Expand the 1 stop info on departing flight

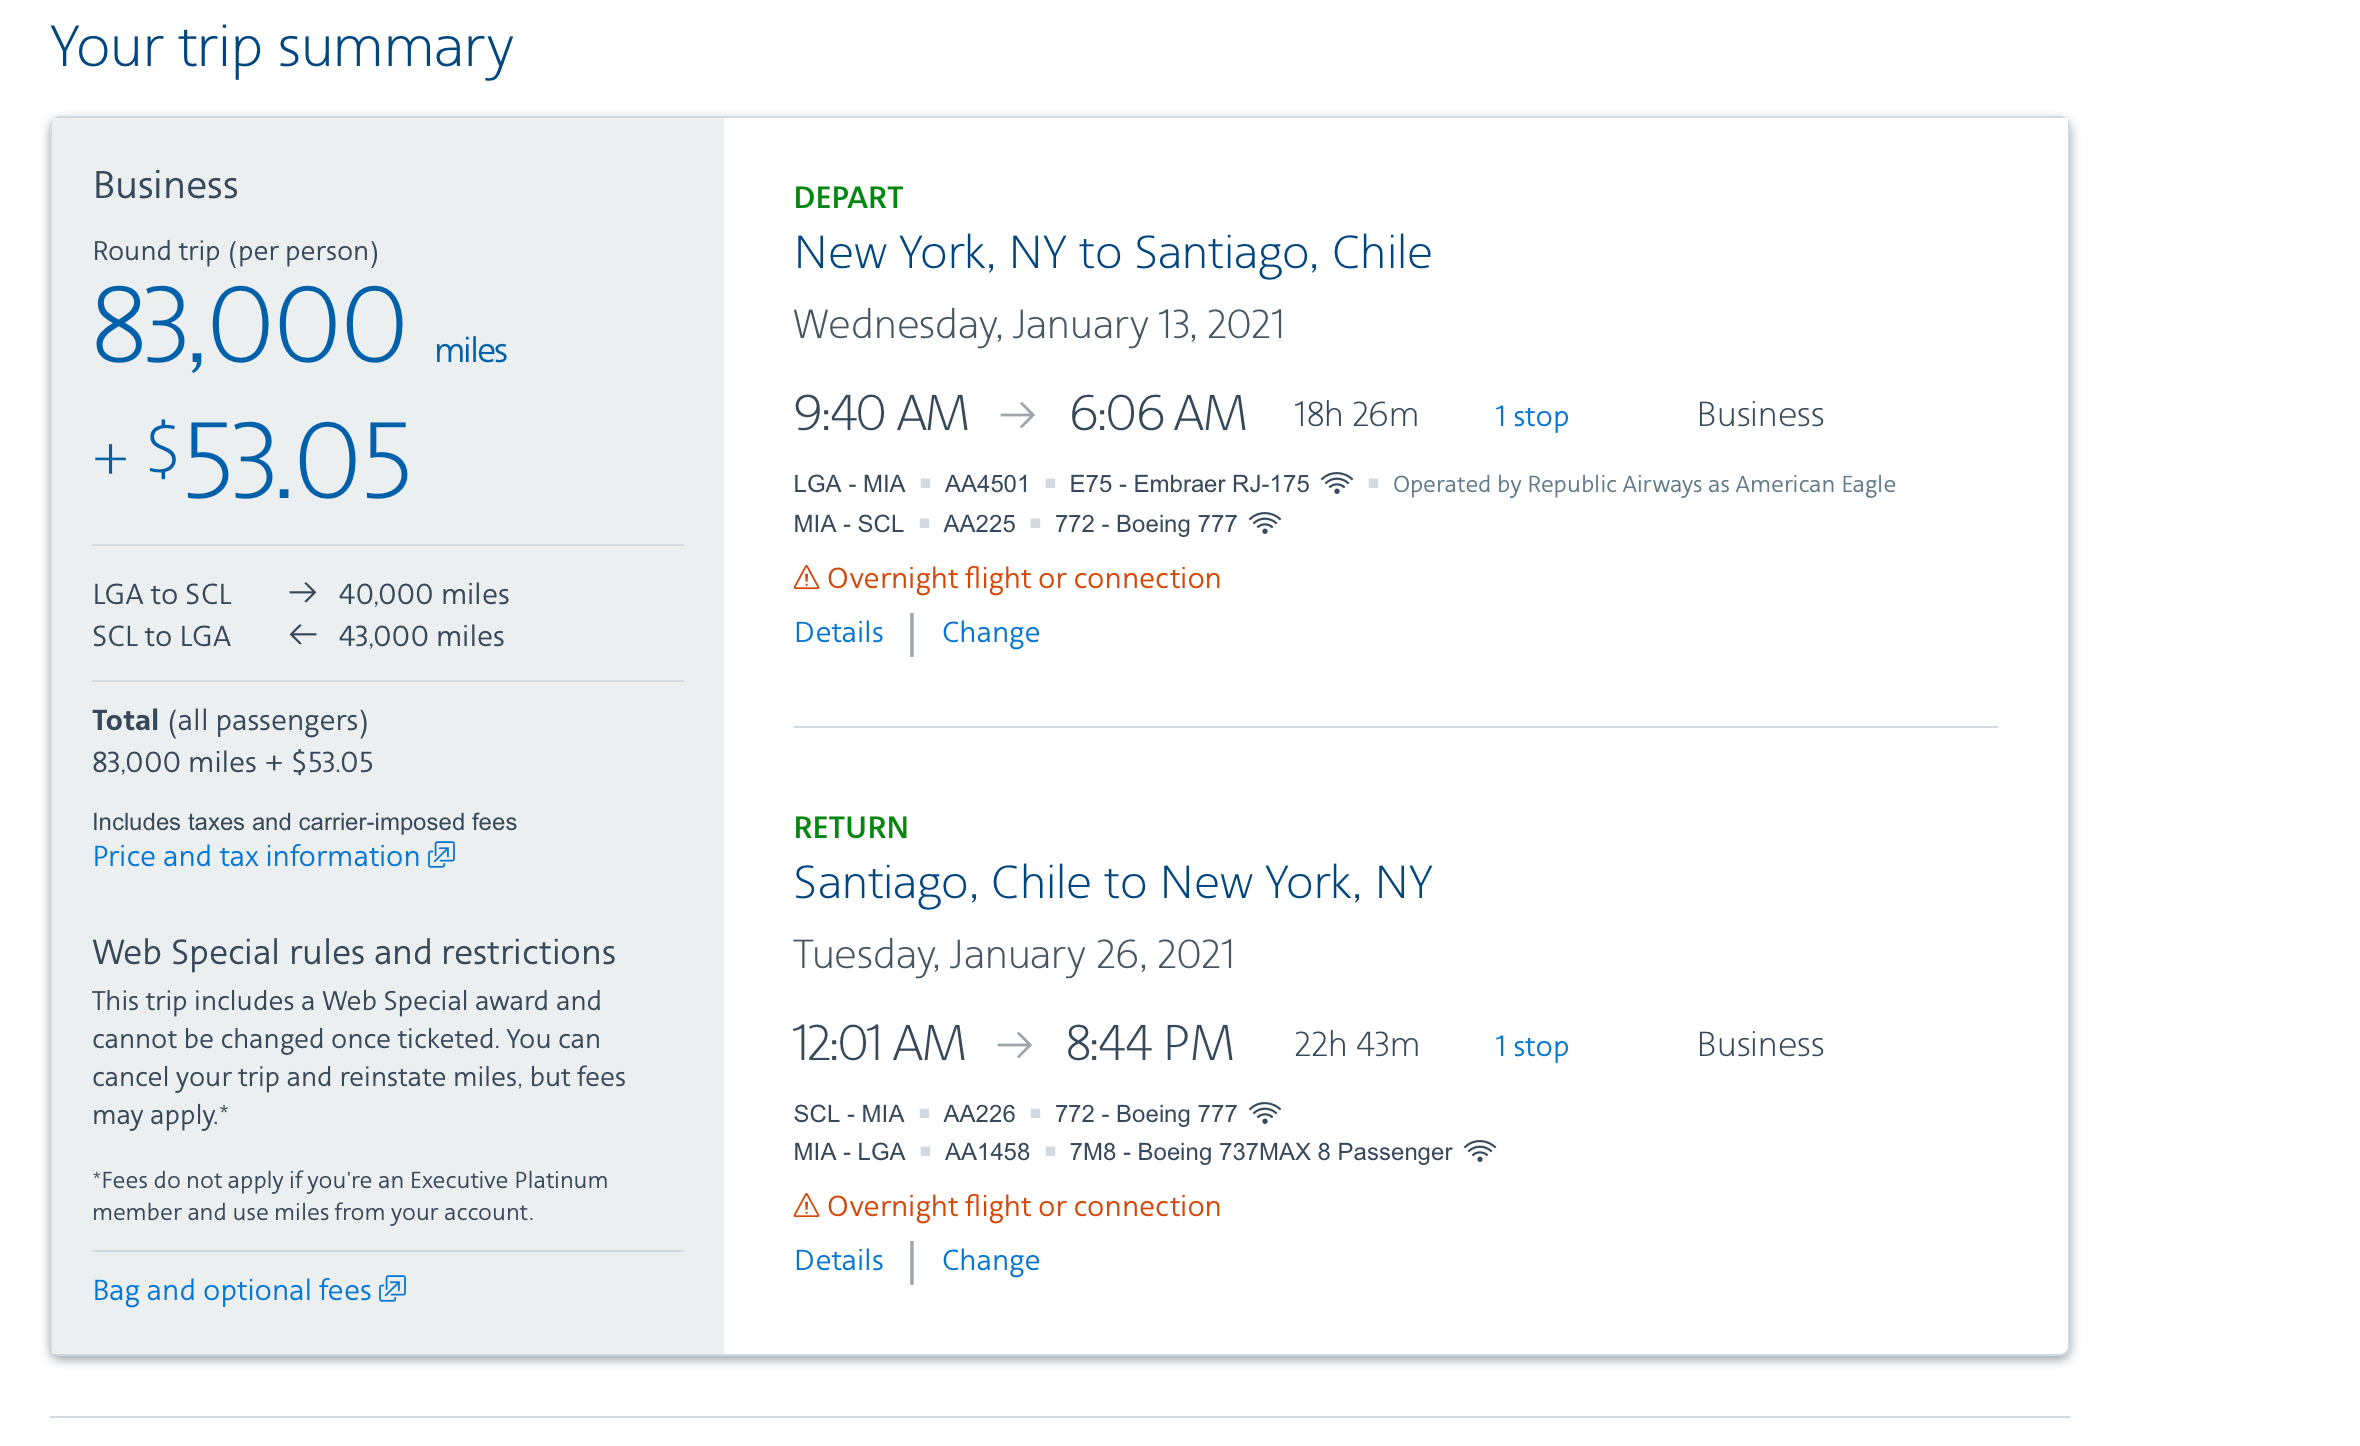point(1530,416)
